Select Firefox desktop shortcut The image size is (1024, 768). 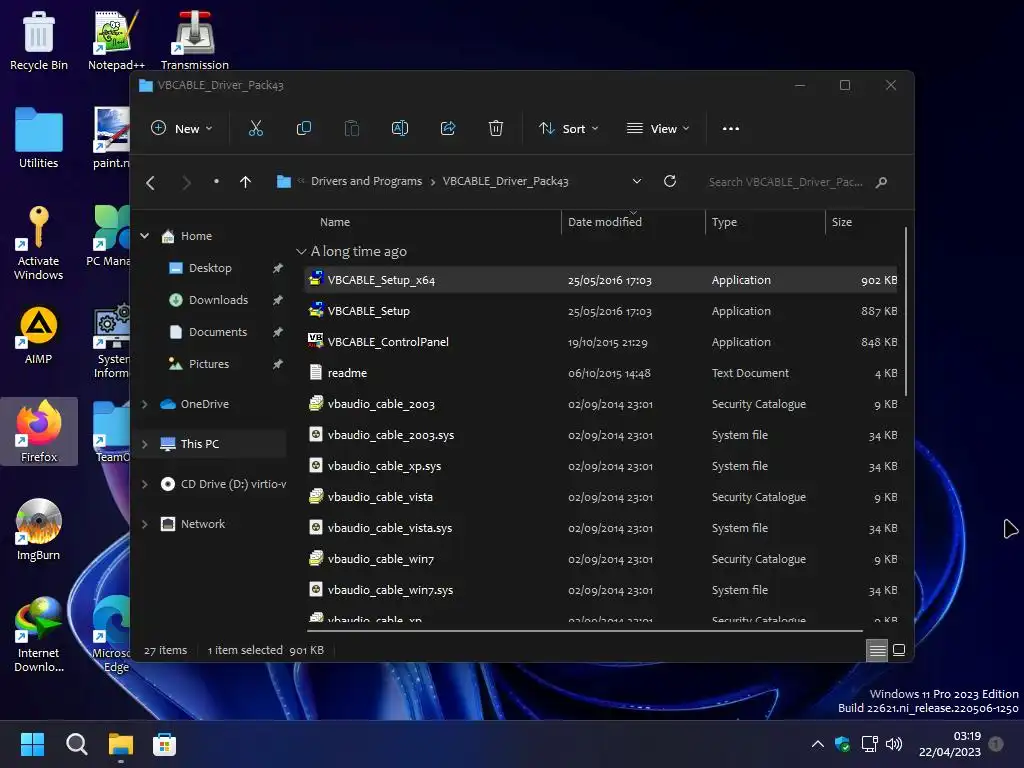39,432
